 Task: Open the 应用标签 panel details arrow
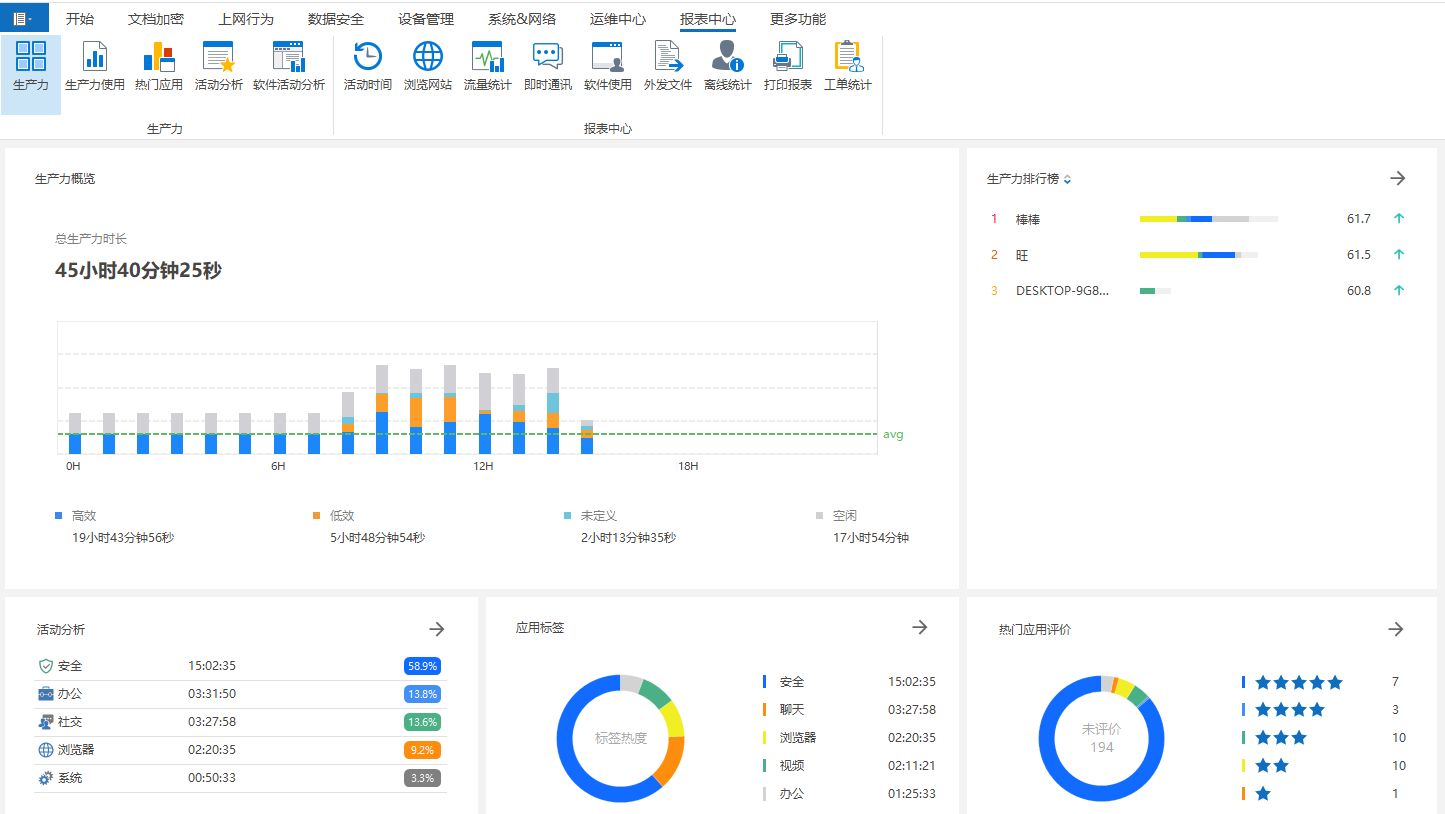pos(920,627)
